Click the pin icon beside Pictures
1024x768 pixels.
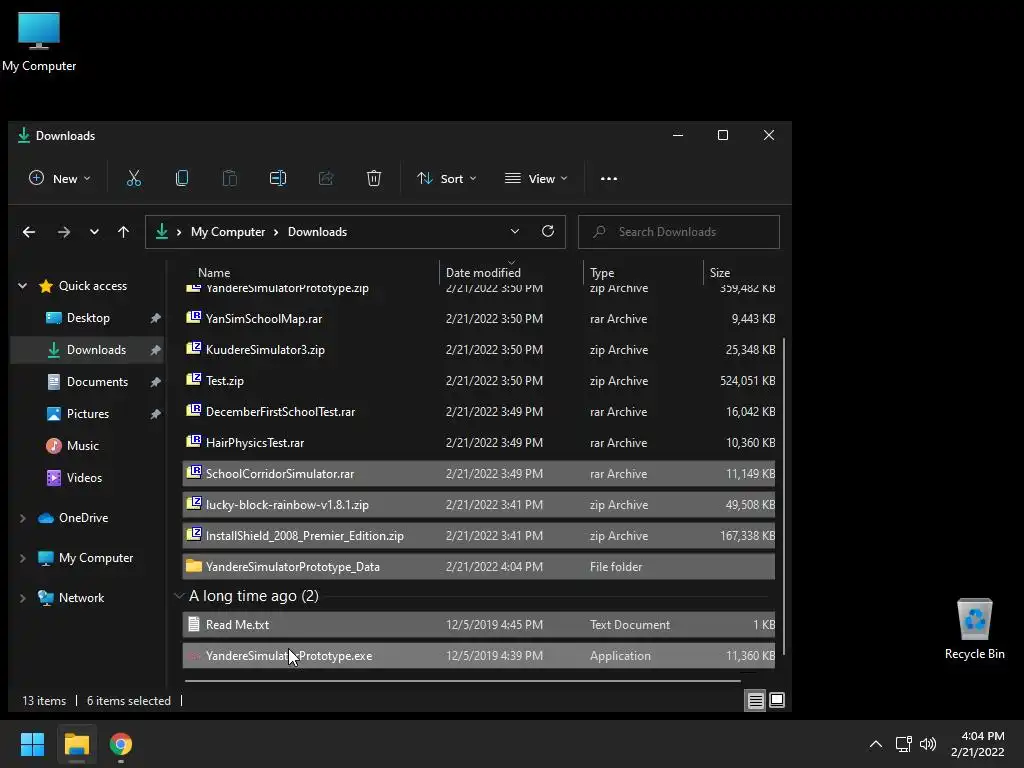pos(155,414)
